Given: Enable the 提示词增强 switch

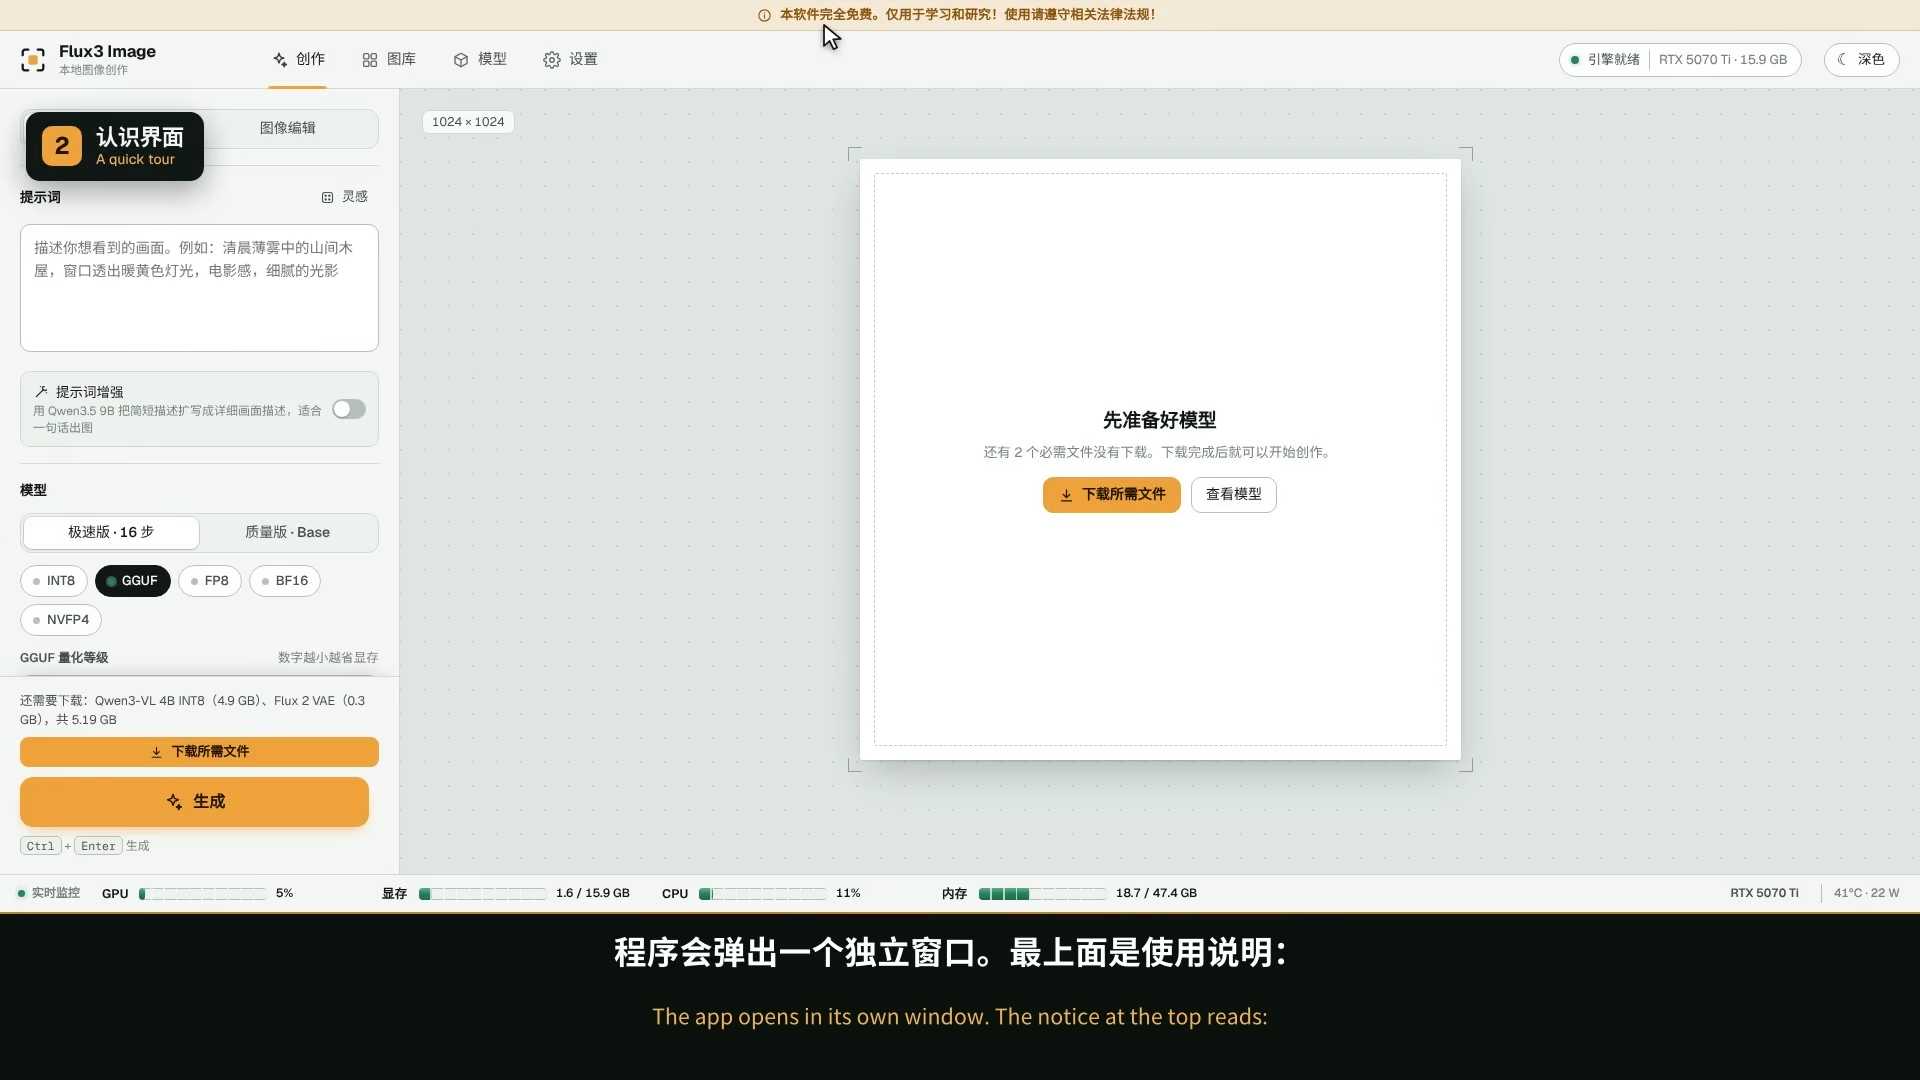Looking at the screenshot, I should pos(349,409).
